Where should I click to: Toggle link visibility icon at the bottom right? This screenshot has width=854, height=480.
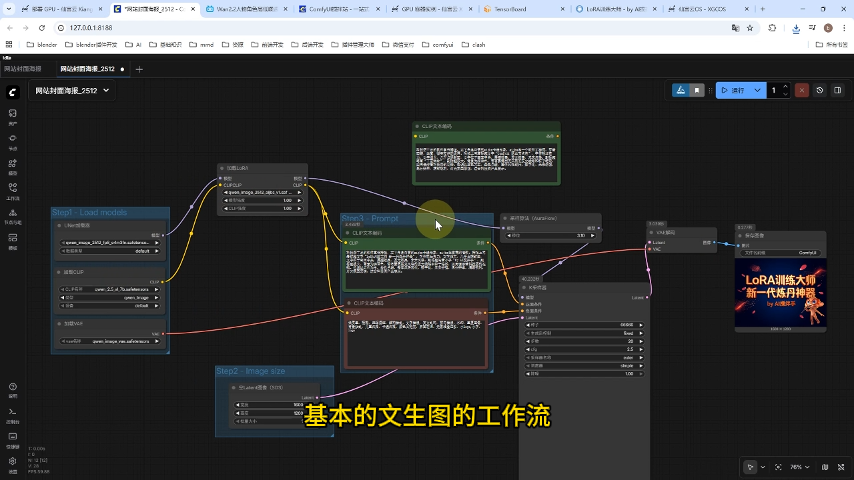841,467
